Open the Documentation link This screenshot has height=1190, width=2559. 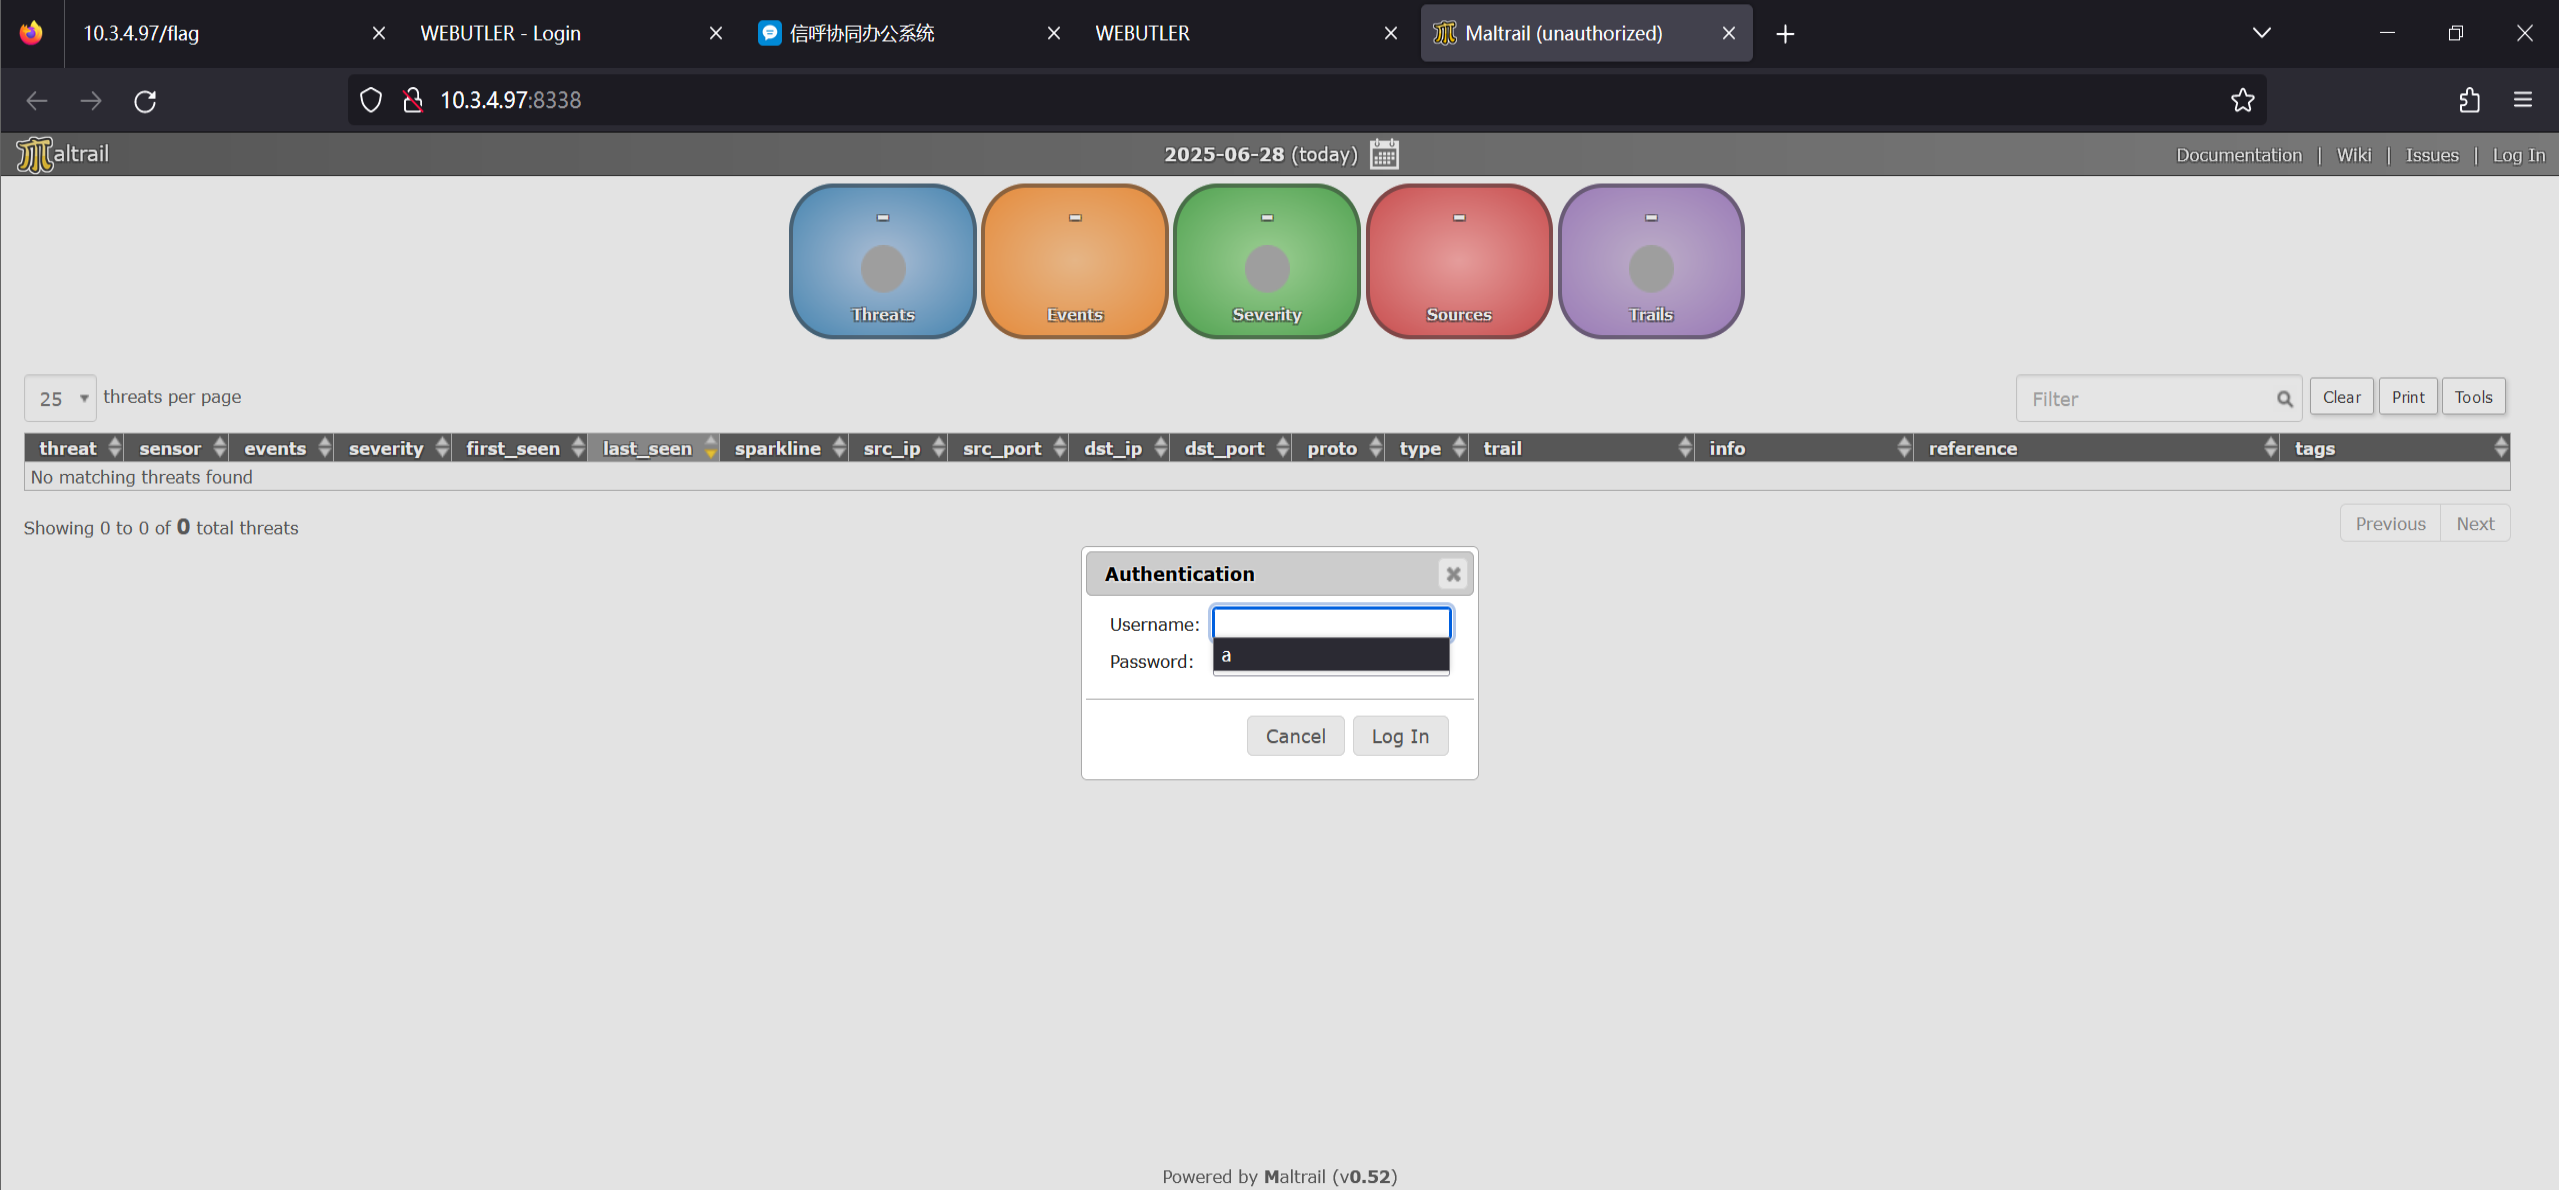2238,155
